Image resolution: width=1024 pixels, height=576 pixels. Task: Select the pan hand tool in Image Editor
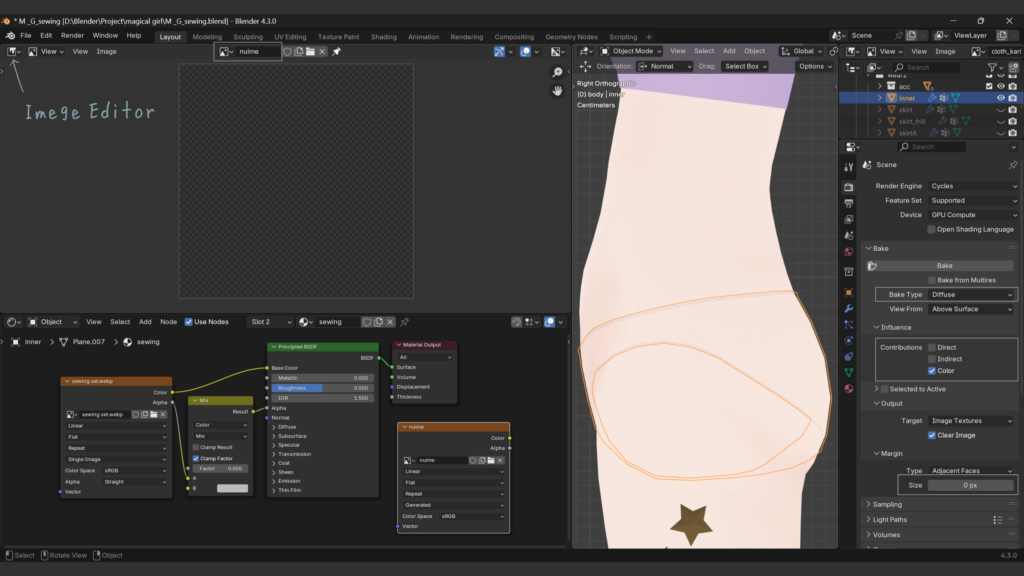(558, 91)
